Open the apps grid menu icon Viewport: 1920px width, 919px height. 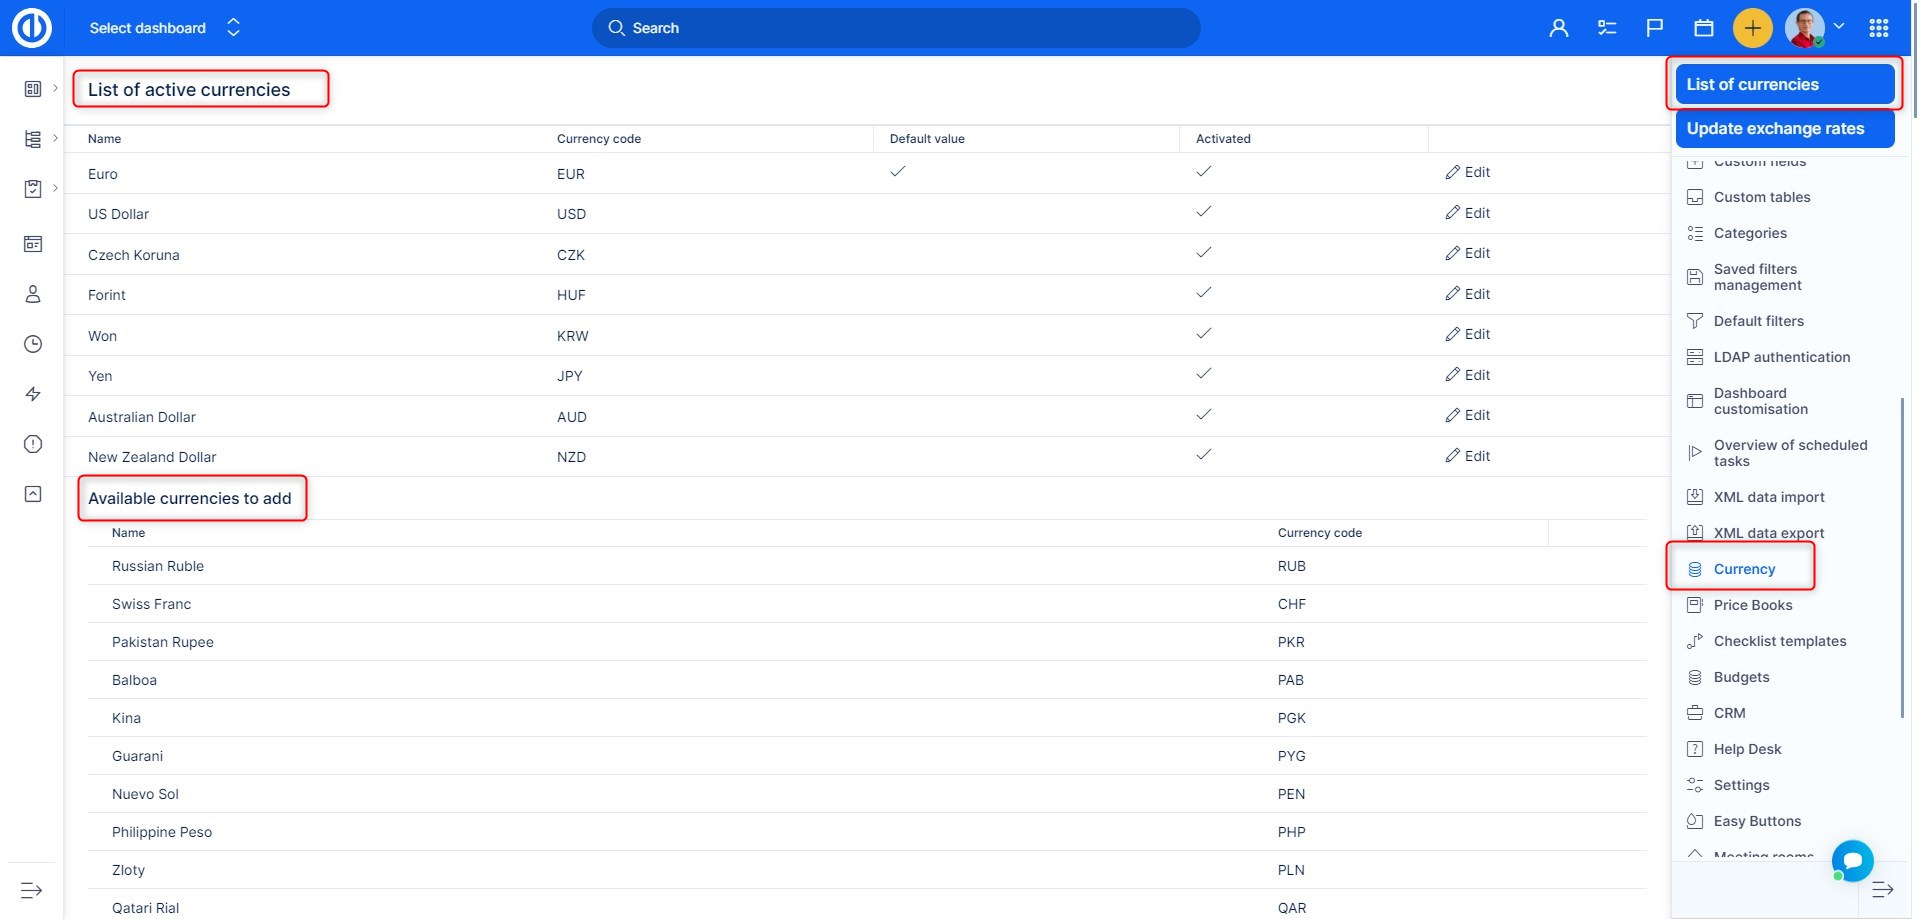pos(1879,28)
